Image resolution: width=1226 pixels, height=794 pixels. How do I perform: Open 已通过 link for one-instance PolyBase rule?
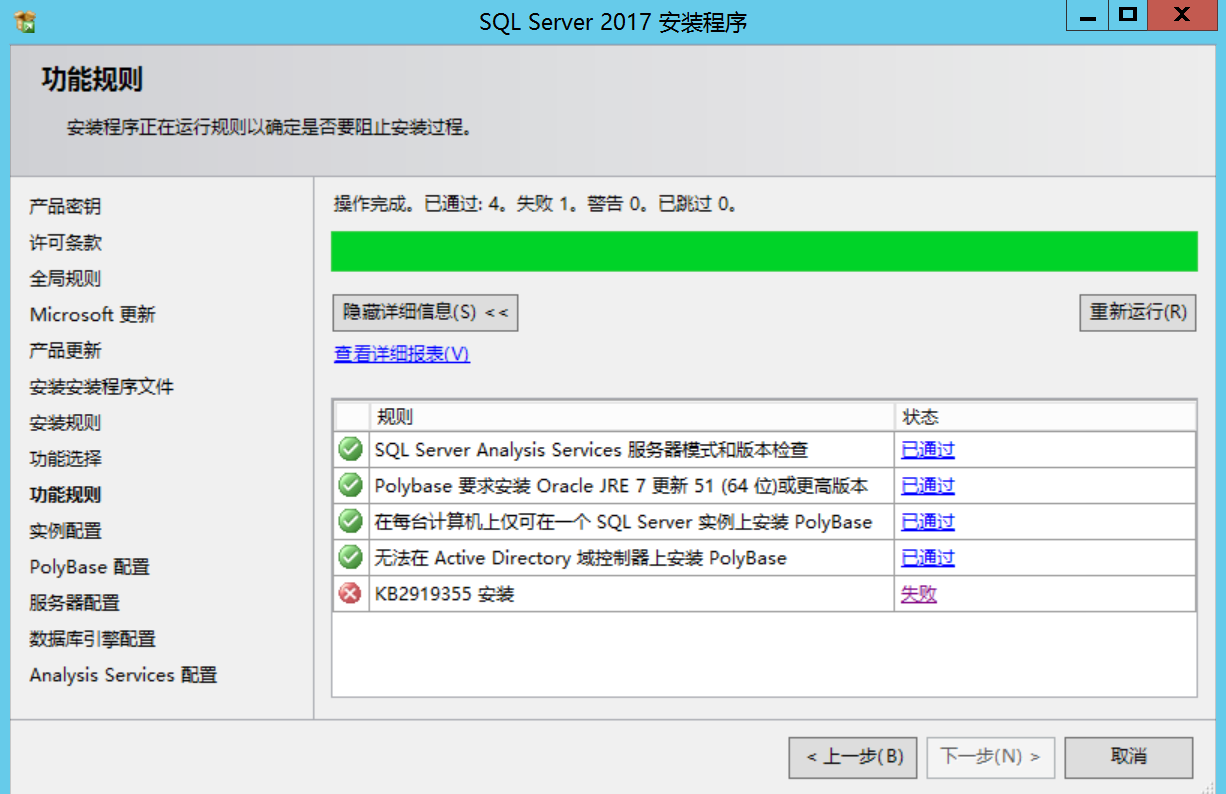point(928,522)
